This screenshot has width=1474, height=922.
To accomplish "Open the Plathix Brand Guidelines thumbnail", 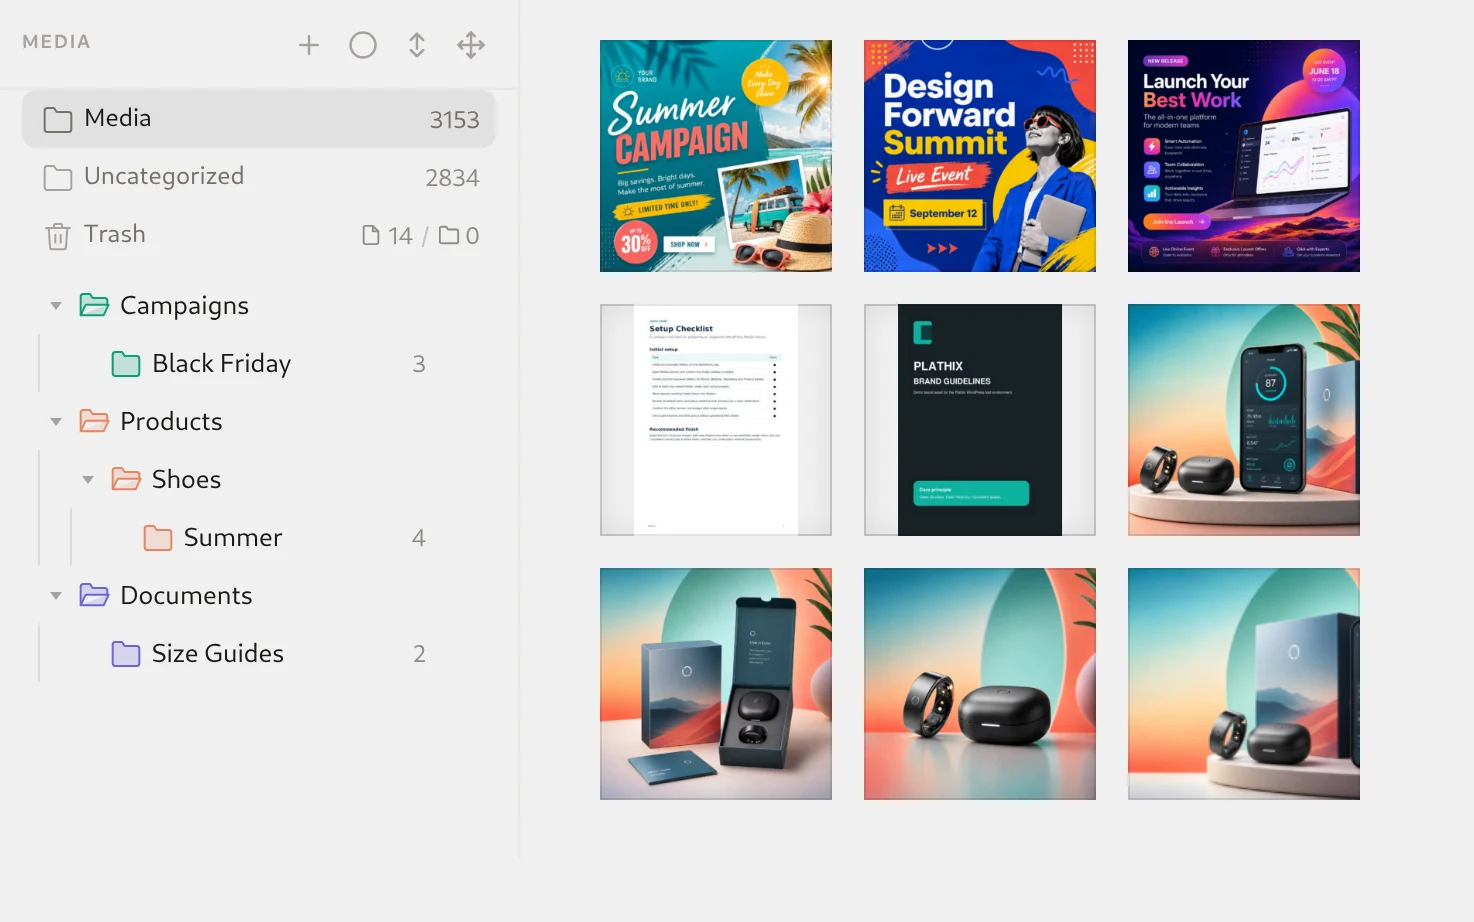I will coord(980,420).
